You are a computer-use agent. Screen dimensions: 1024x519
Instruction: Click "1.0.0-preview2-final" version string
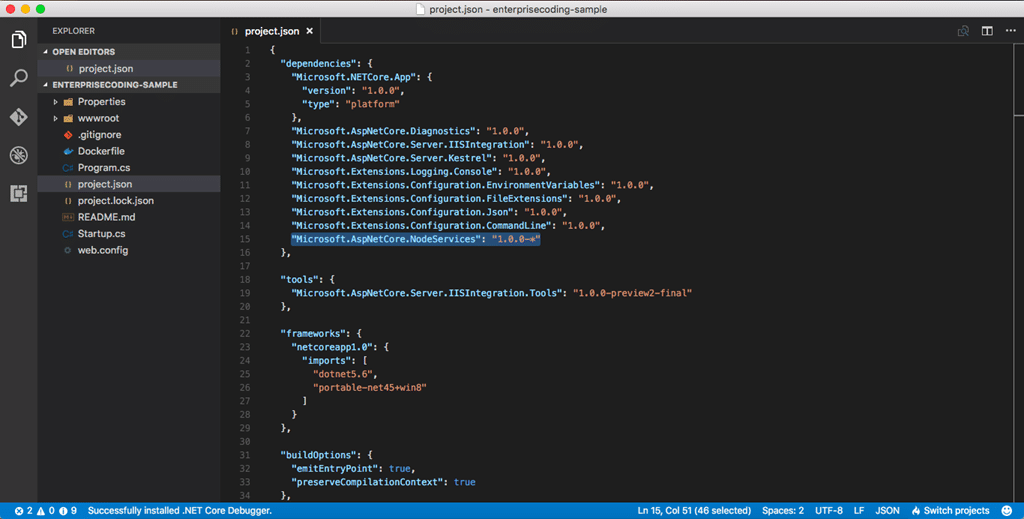632,293
